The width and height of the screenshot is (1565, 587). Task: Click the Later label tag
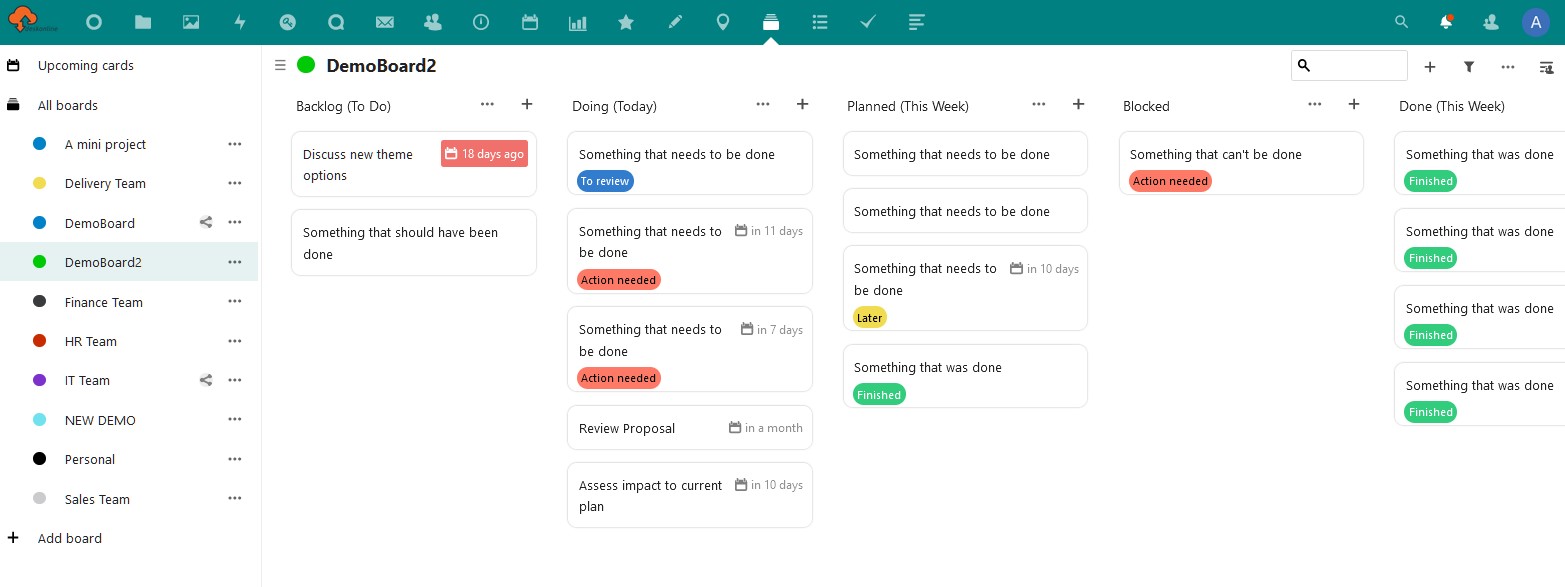[870, 317]
